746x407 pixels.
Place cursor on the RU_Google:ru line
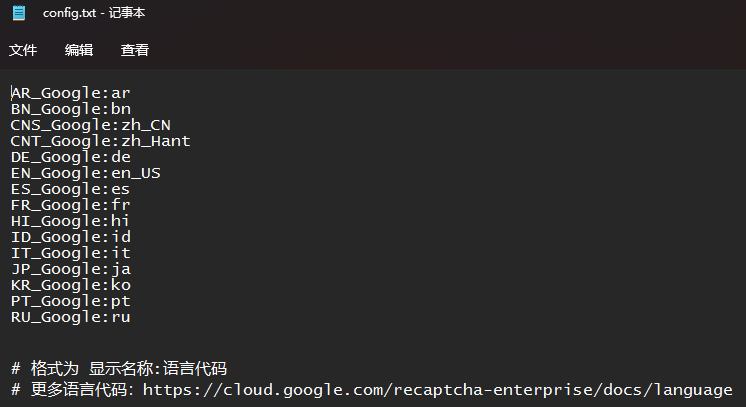click(70, 317)
